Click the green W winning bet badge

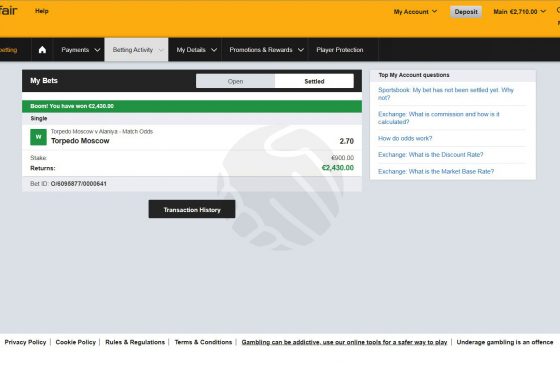click(38, 137)
